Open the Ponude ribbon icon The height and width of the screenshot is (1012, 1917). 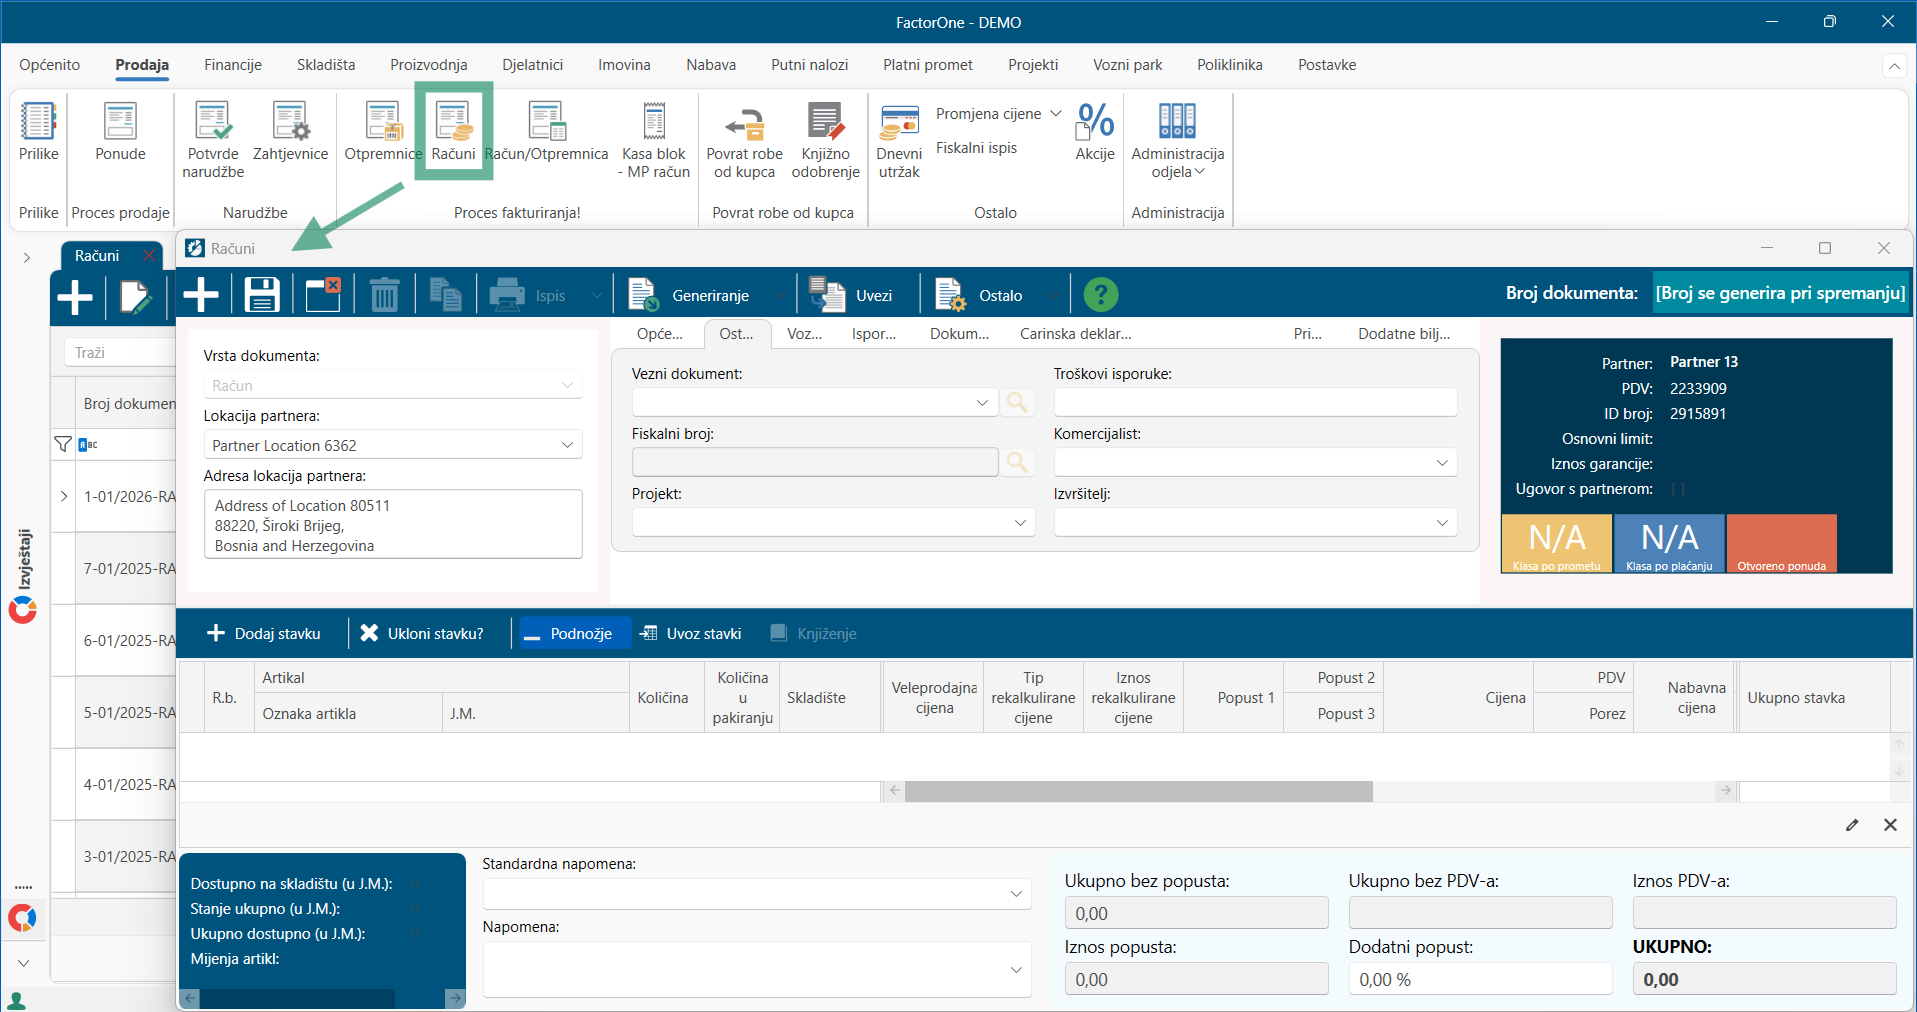click(120, 132)
